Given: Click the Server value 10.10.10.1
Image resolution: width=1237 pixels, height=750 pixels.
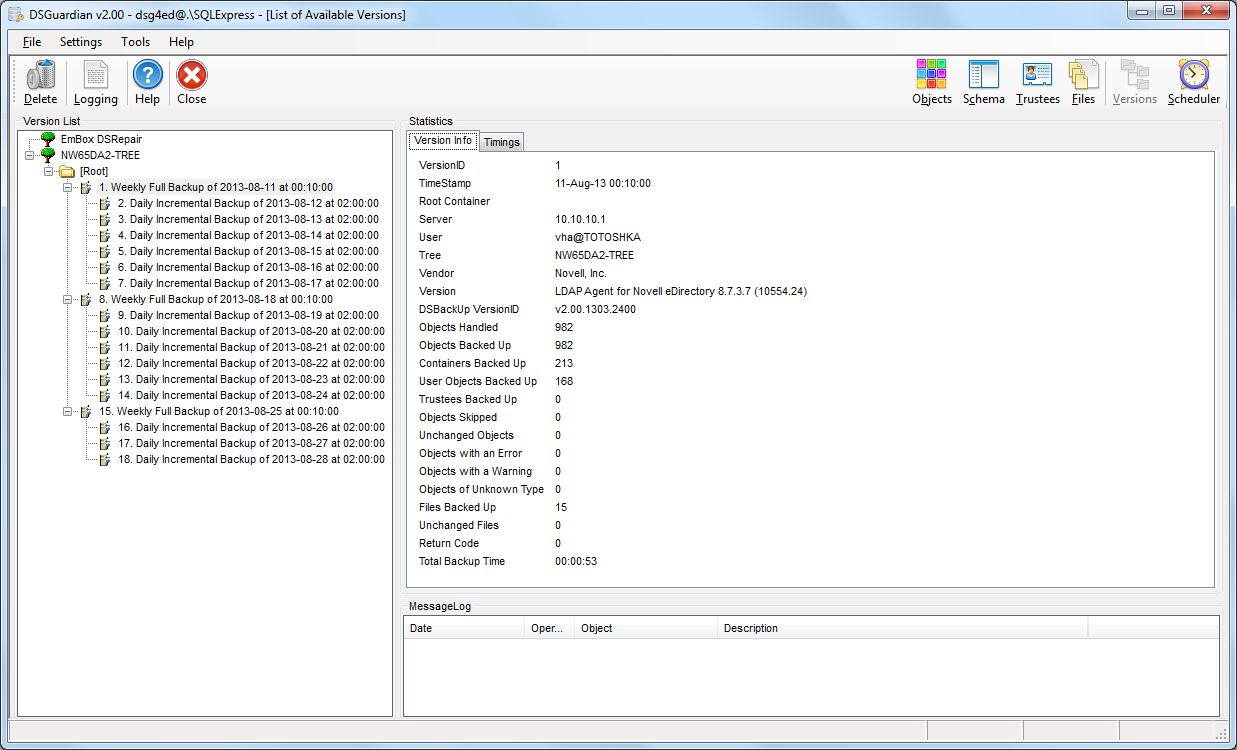Looking at the screenshot, I should [x=580, y=219].
